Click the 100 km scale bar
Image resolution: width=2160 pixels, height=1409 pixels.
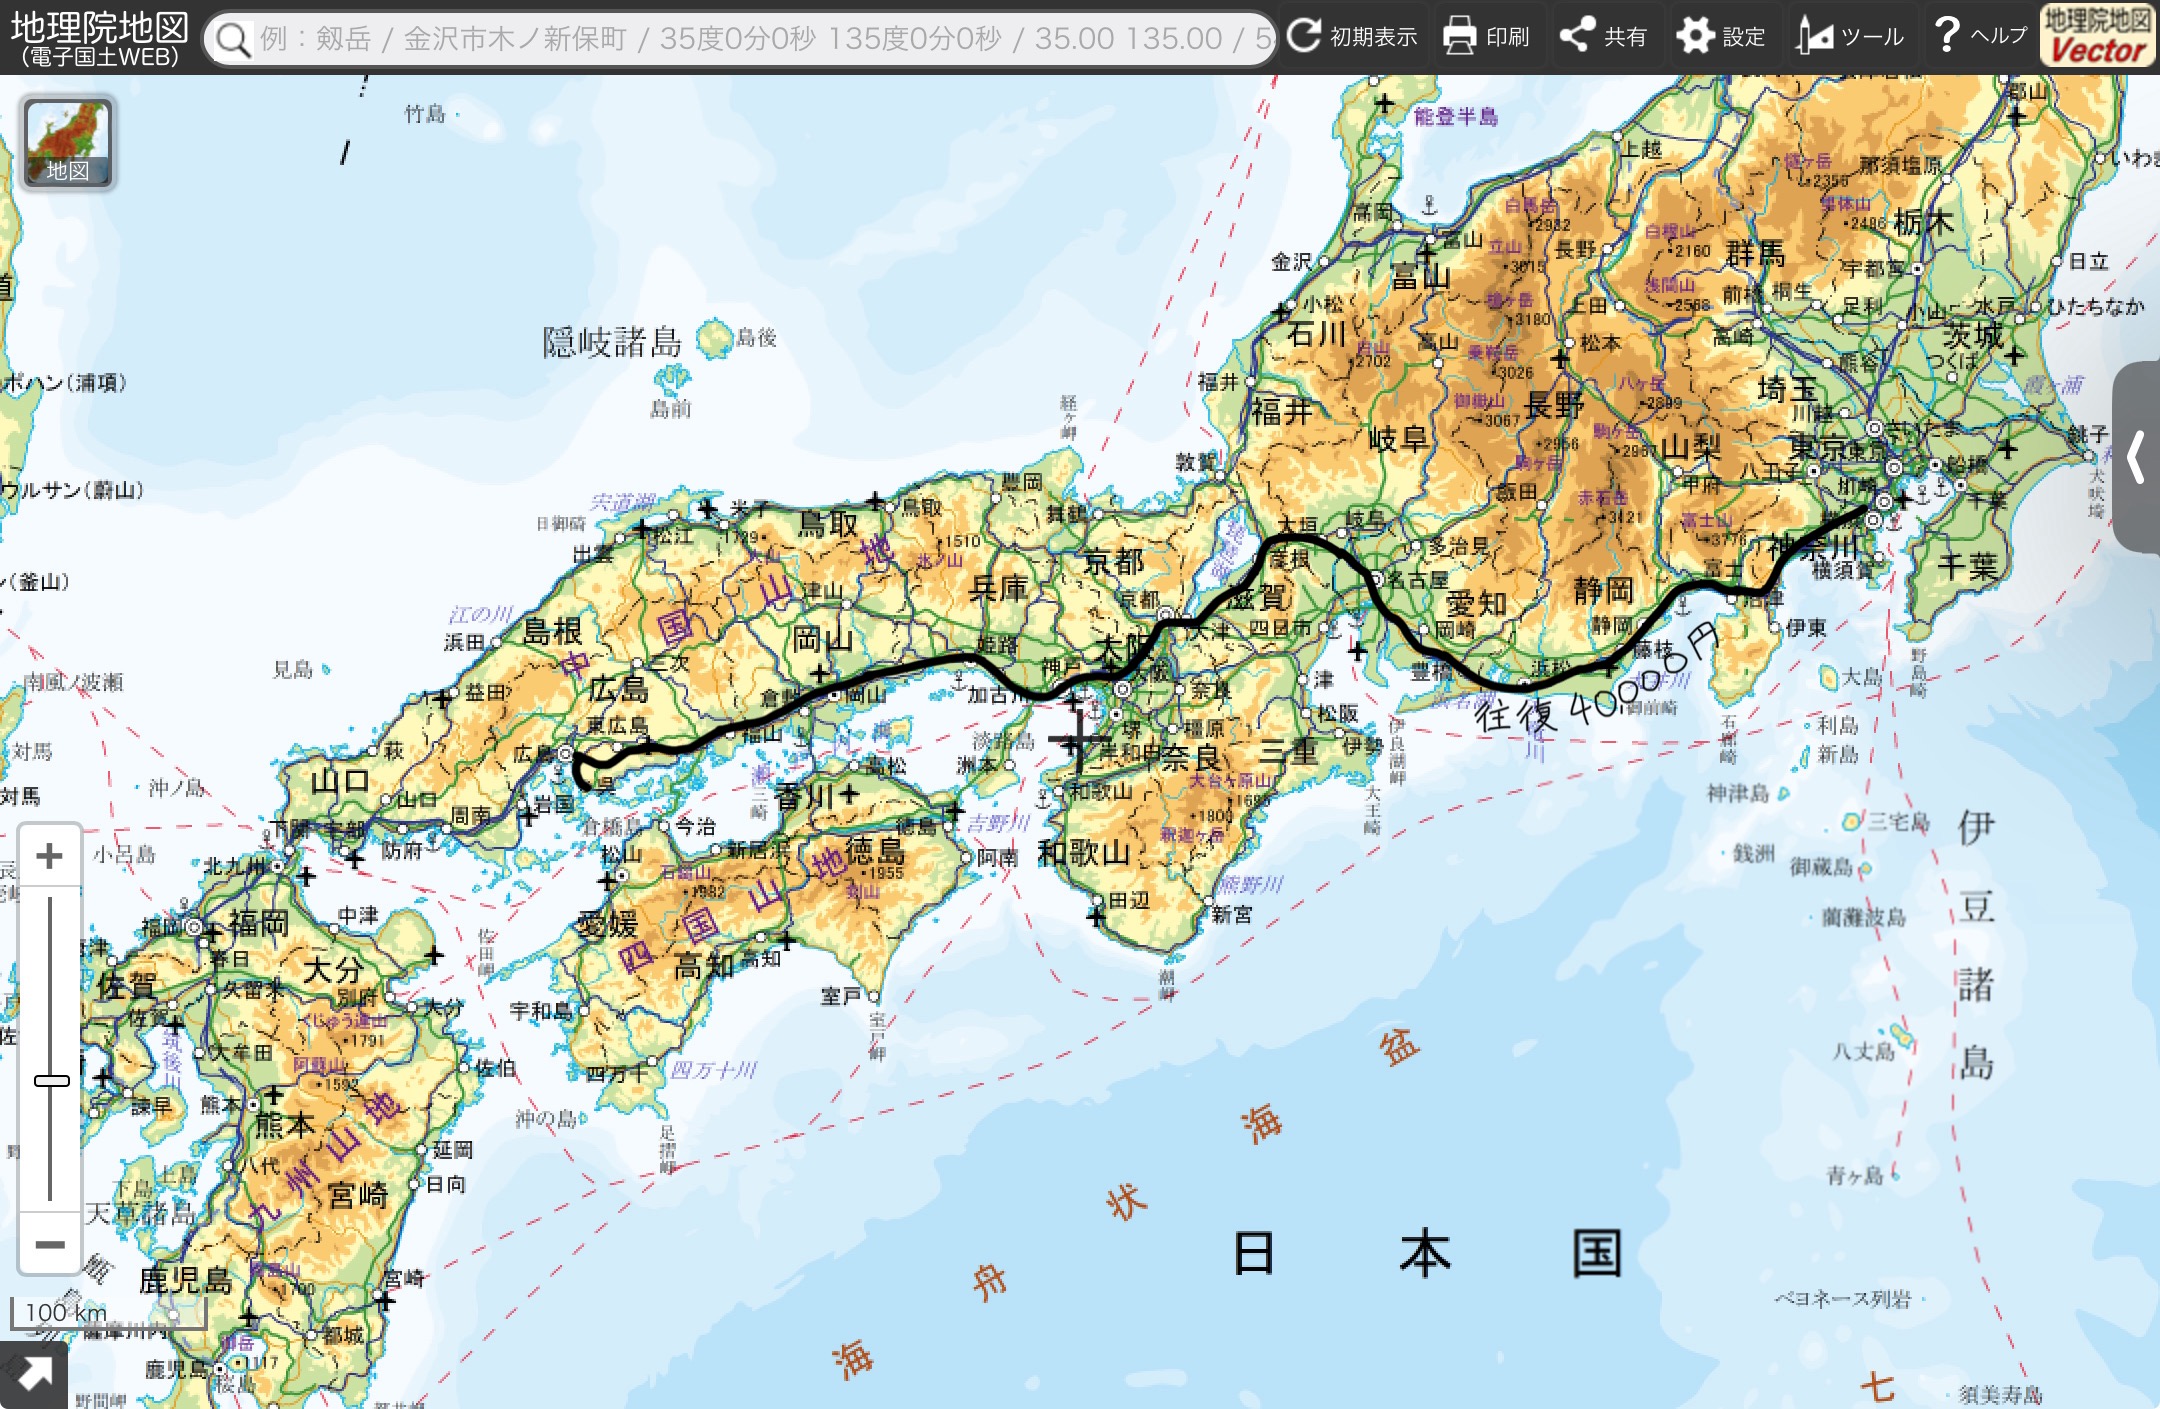[66, 1313]
